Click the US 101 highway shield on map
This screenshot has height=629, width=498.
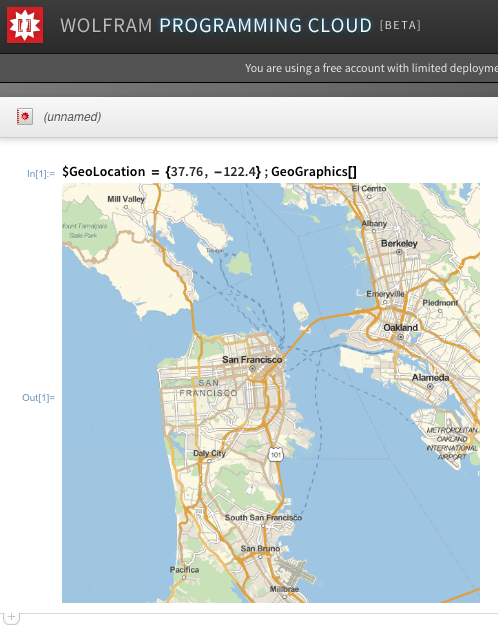(x=275, y=455)
